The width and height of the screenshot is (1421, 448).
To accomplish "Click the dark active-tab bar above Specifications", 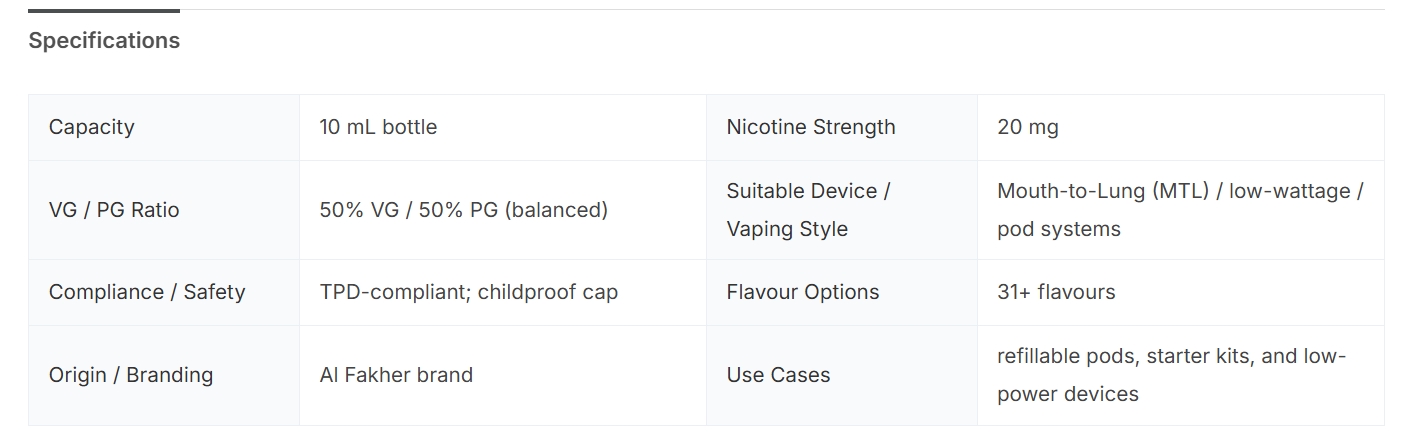I will pos(104,11).
